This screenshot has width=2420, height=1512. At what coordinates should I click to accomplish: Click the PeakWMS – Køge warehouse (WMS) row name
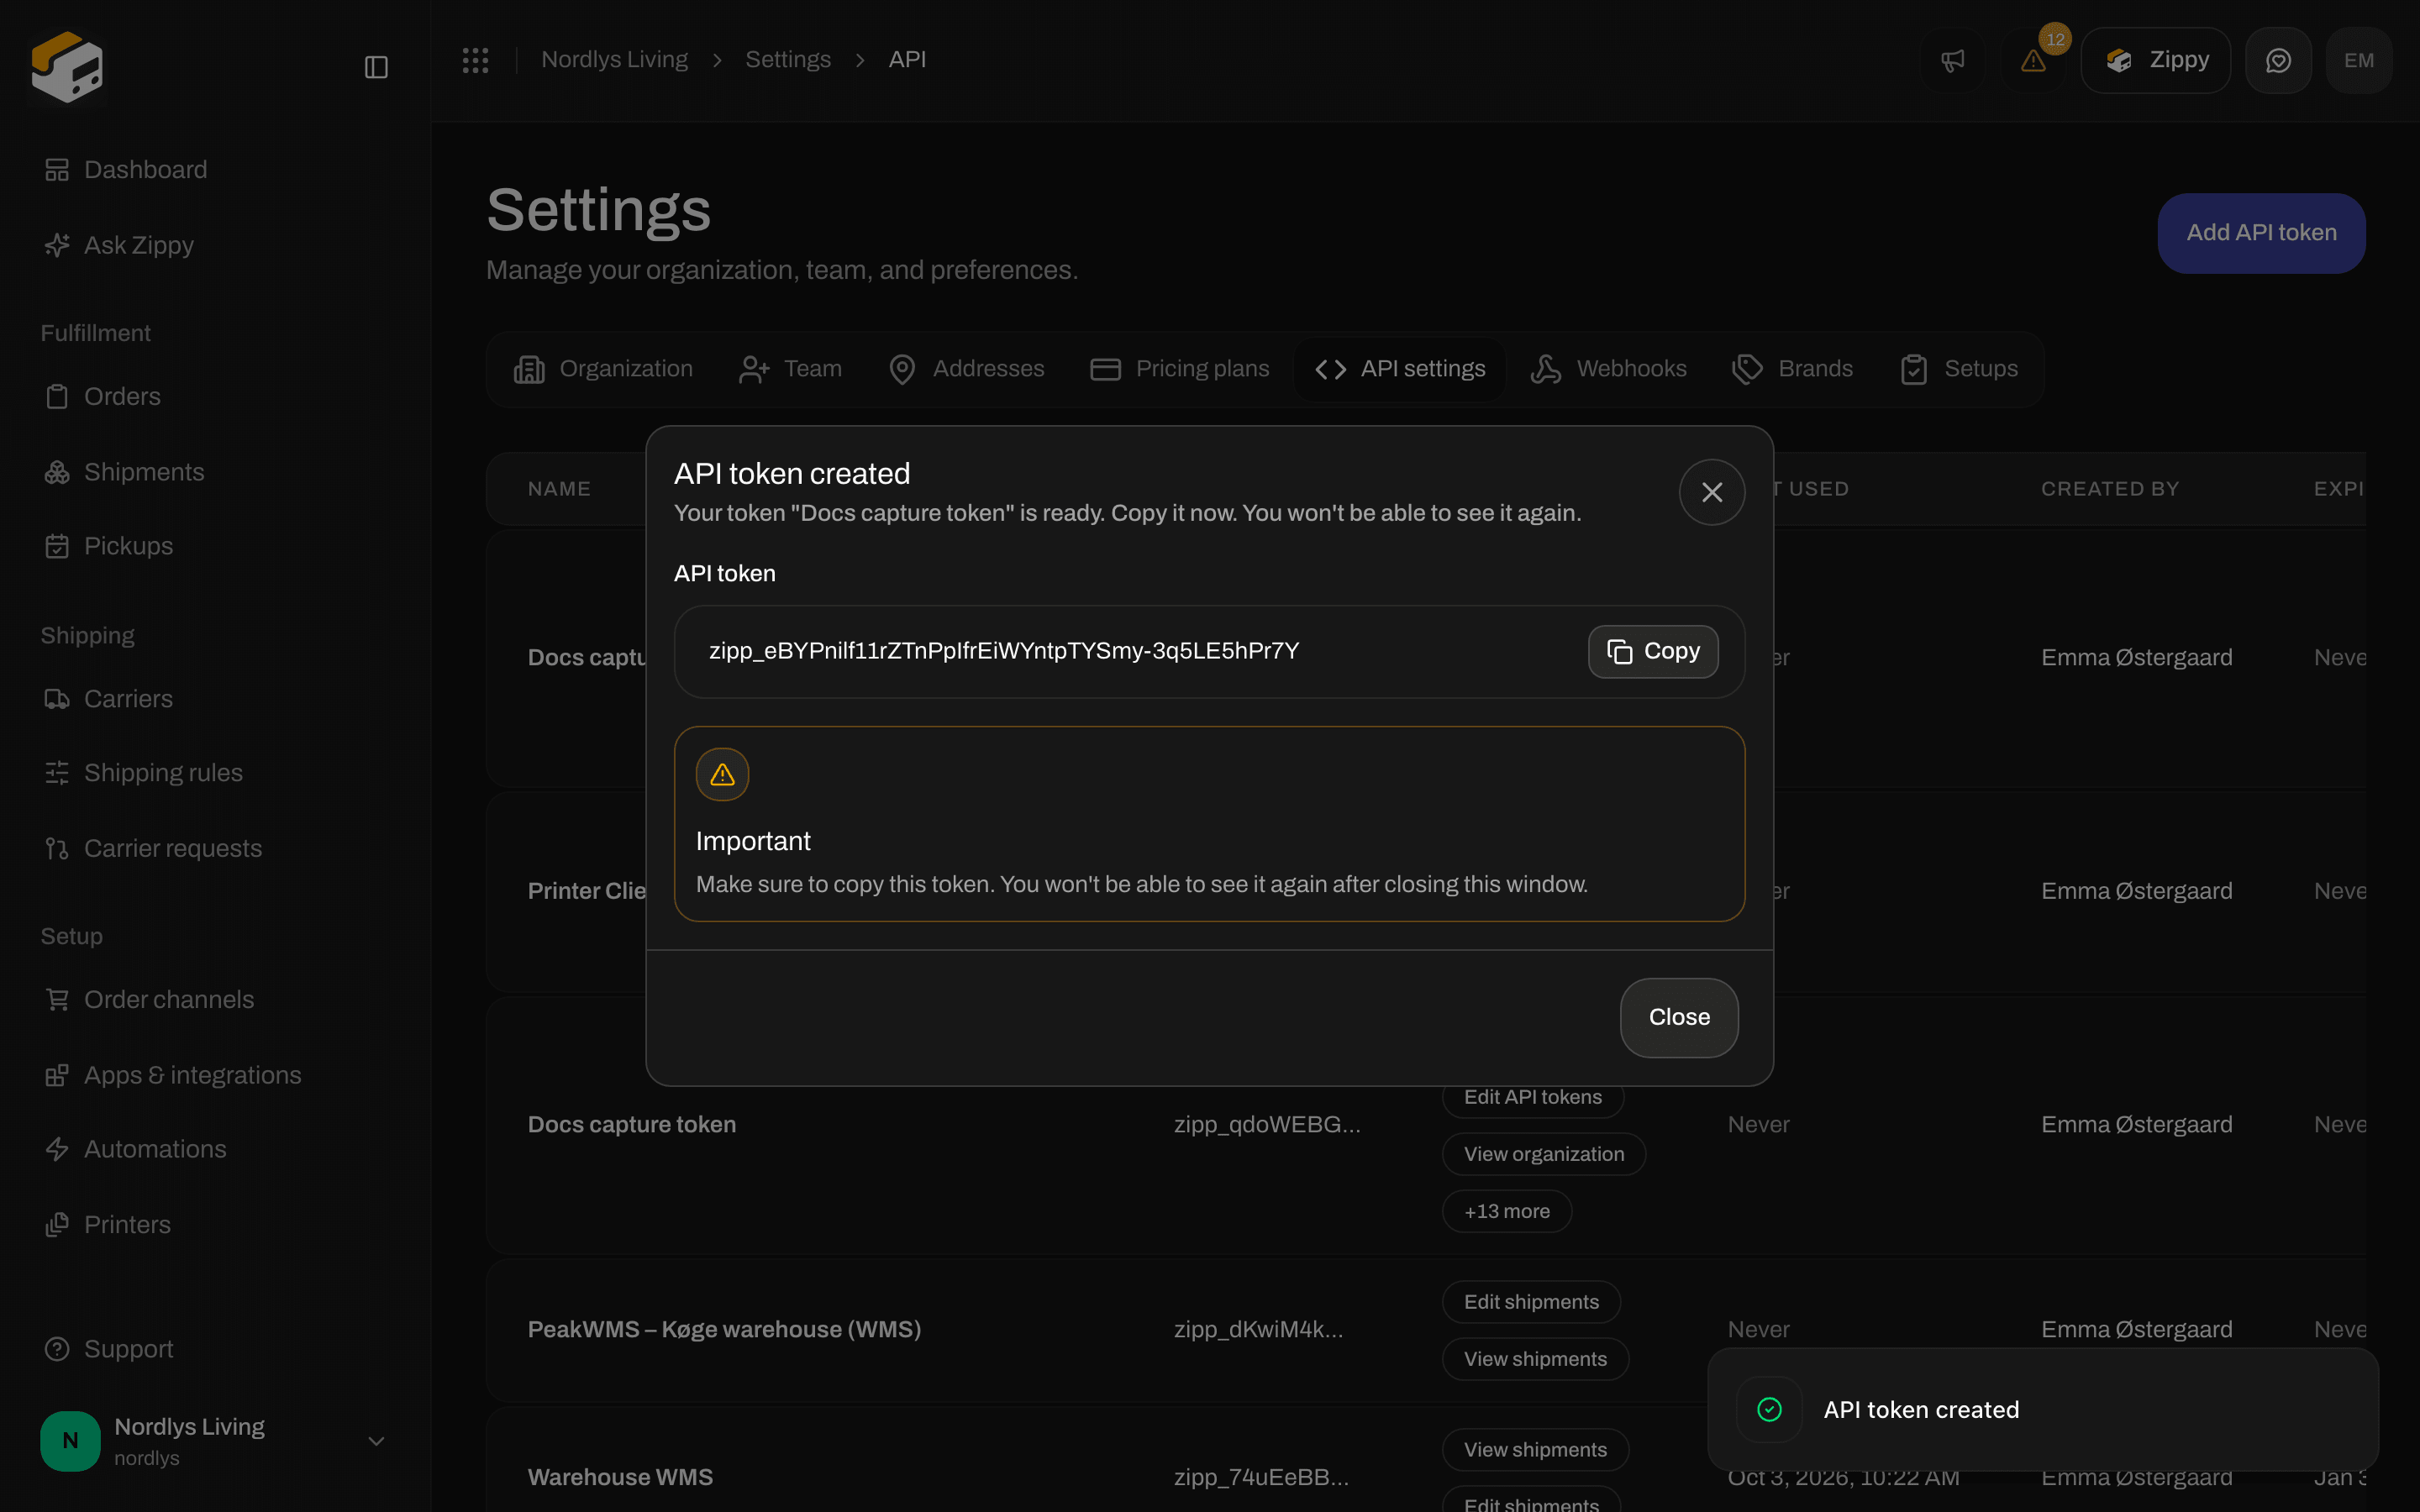click(724, 1329)
